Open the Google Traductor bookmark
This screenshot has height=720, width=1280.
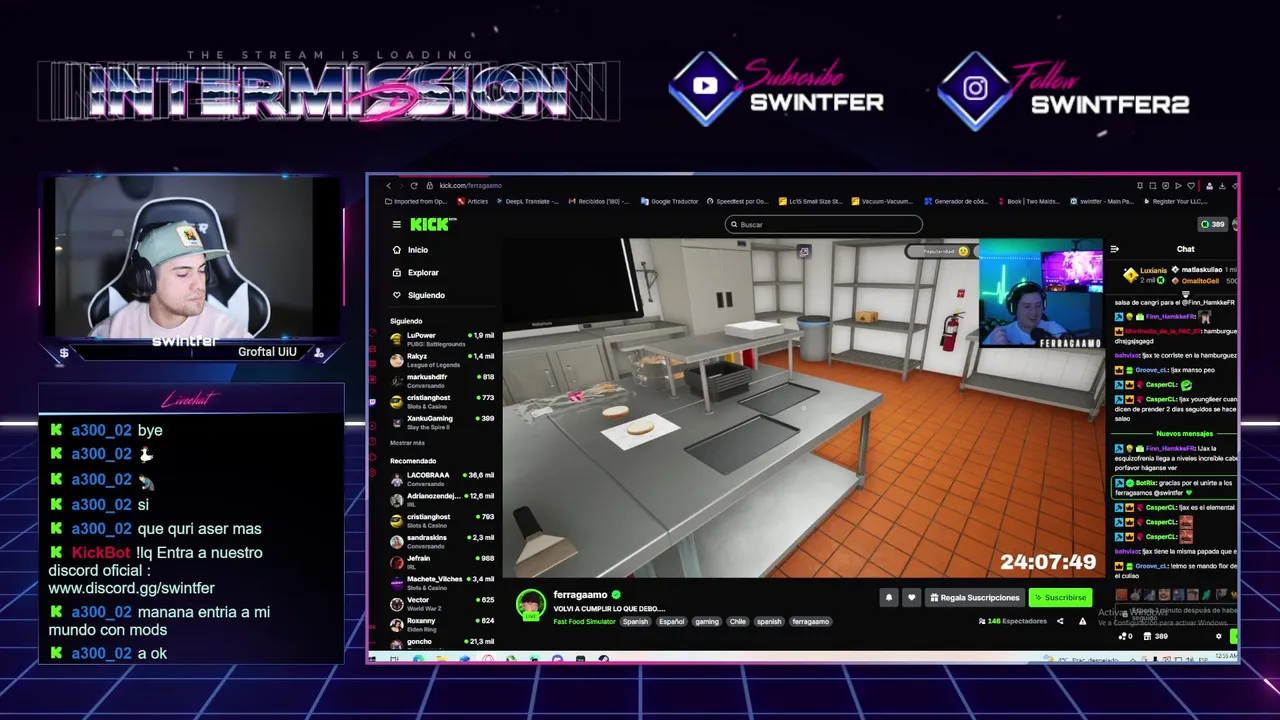point(669,201)
